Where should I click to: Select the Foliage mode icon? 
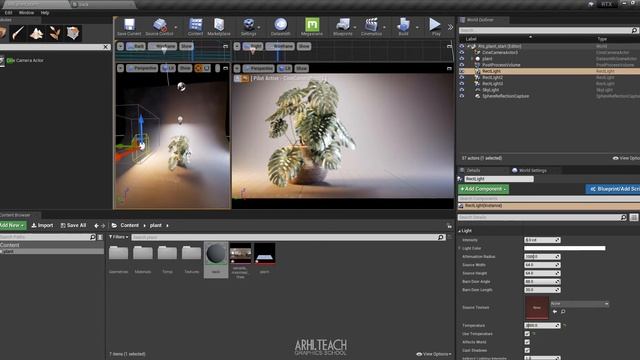55,33
